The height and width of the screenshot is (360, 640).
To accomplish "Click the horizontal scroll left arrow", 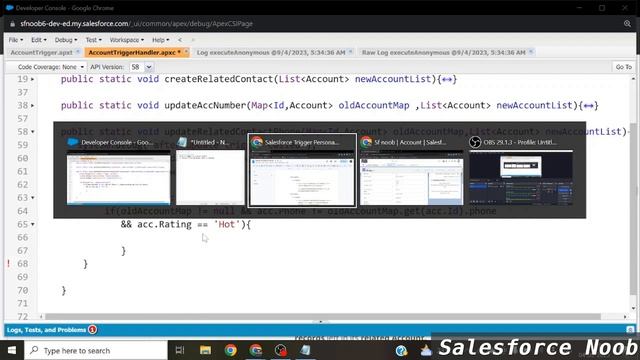I will pyautogui.click(x=41, y=317).
